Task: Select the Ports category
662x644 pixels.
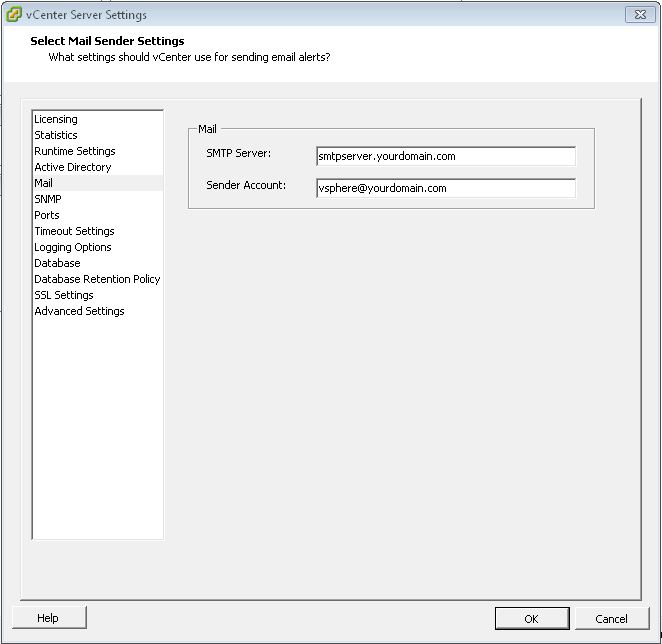Action: (47, 215)
